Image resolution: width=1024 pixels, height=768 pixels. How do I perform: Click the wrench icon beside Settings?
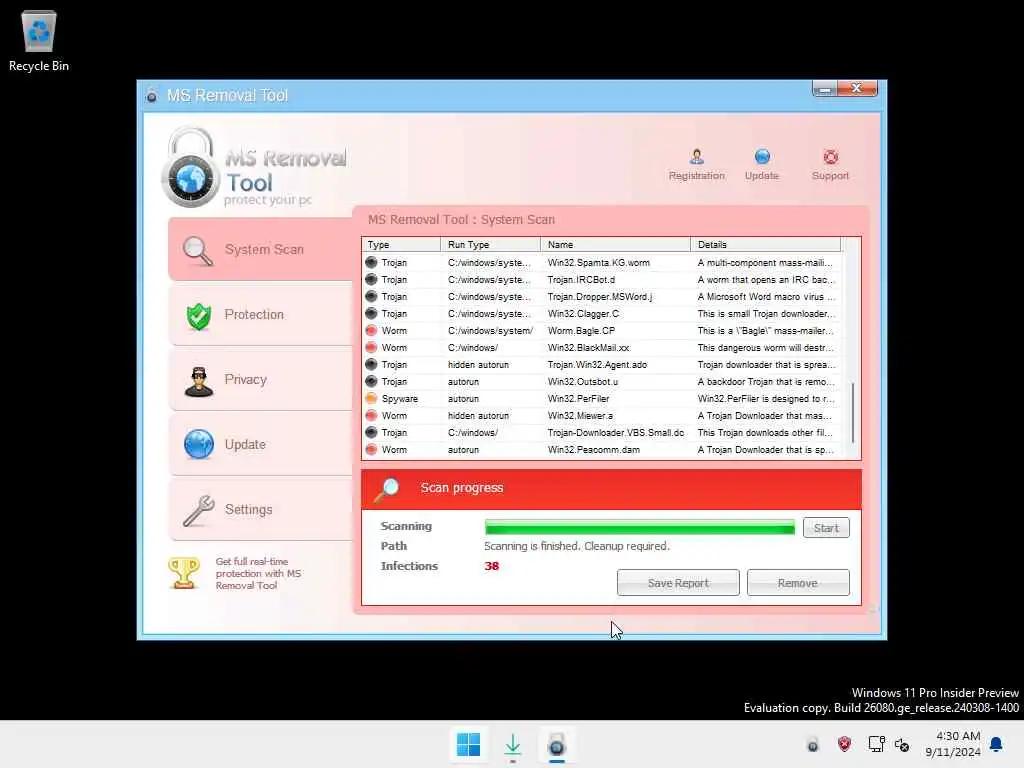click(x=199, y=511)
